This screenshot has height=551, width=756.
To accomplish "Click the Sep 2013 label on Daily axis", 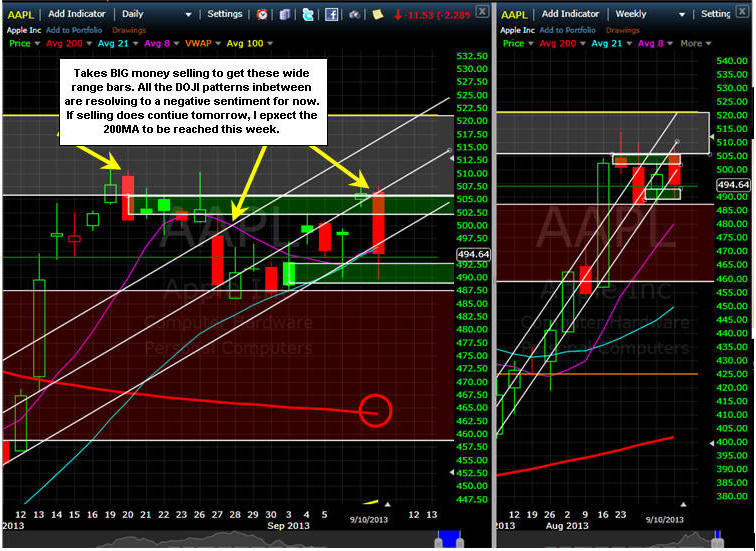I will [x=288, y=526].
